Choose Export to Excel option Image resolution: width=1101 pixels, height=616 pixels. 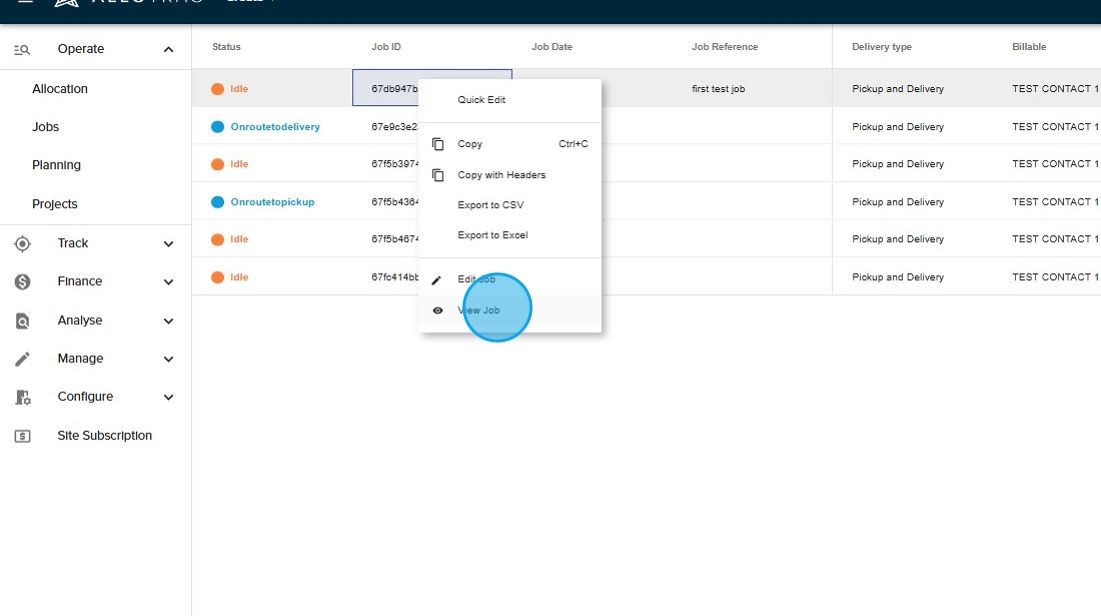tap(492, 235)
